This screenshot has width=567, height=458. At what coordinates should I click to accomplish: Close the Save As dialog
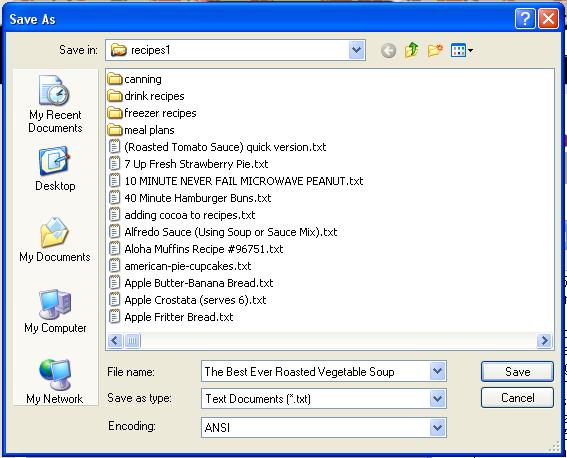(548, 18)
